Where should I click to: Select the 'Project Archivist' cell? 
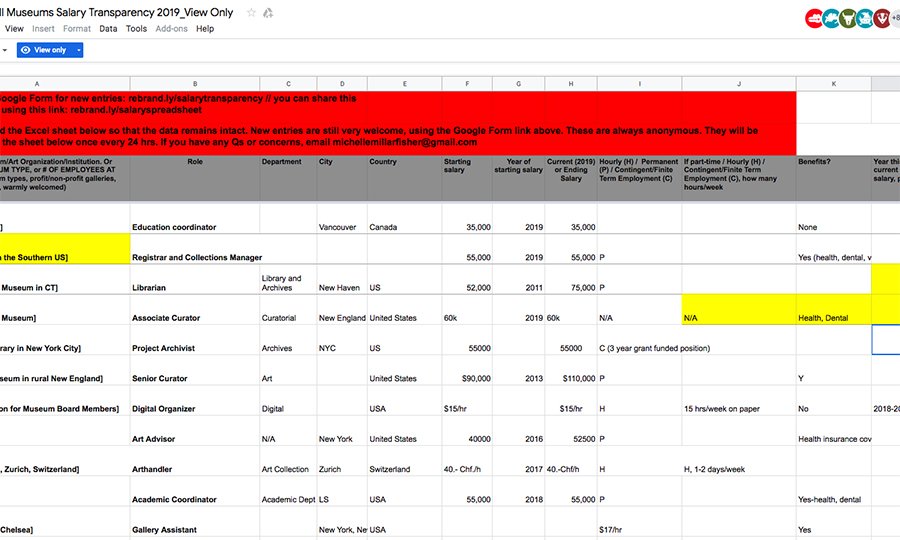point(195,340)
